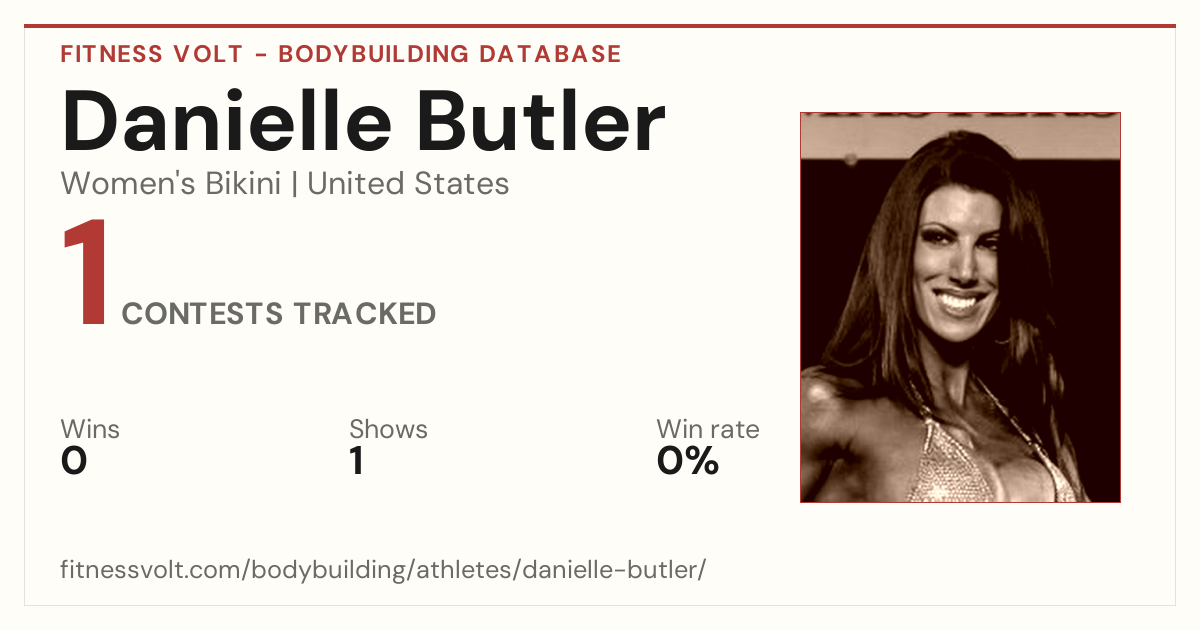Viewport: 1200px width, 630px height.
Task: Click the Women's Bikini division text
Action: (x=171, y=184)
